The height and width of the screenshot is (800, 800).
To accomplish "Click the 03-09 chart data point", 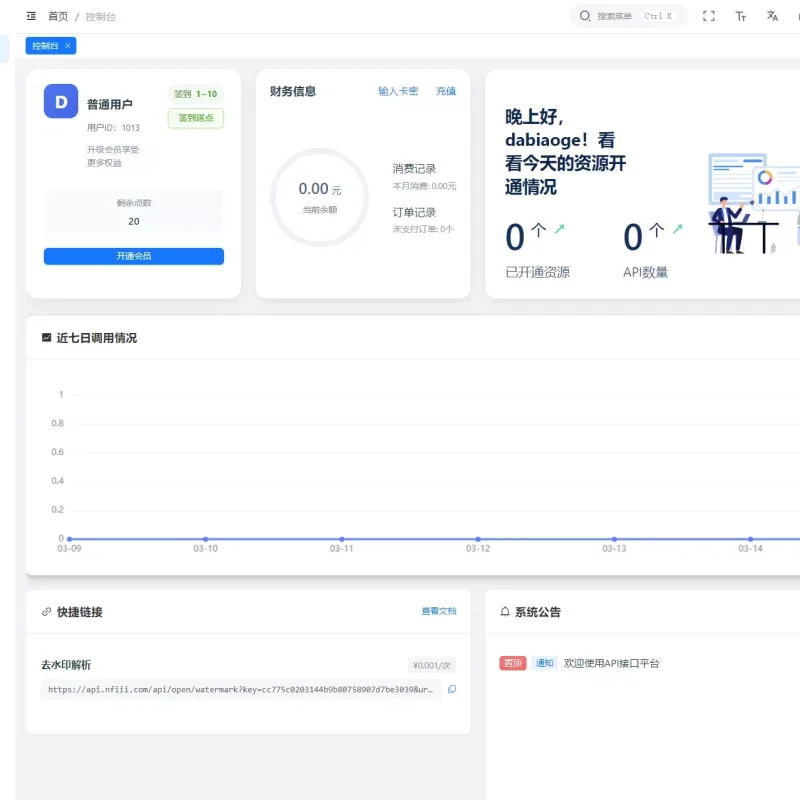I will point(69,539).
